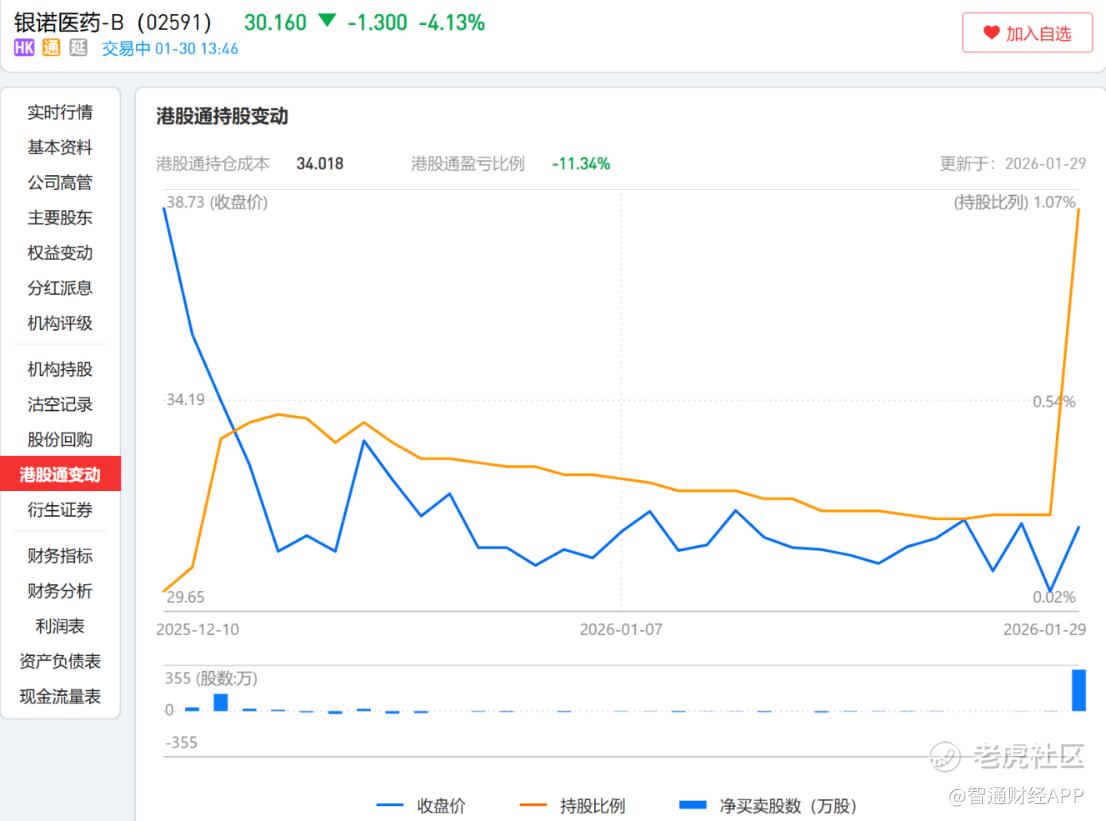Open the 基本资料 sidebar item
Screen dimensions: 1106x821
[60, 147]
